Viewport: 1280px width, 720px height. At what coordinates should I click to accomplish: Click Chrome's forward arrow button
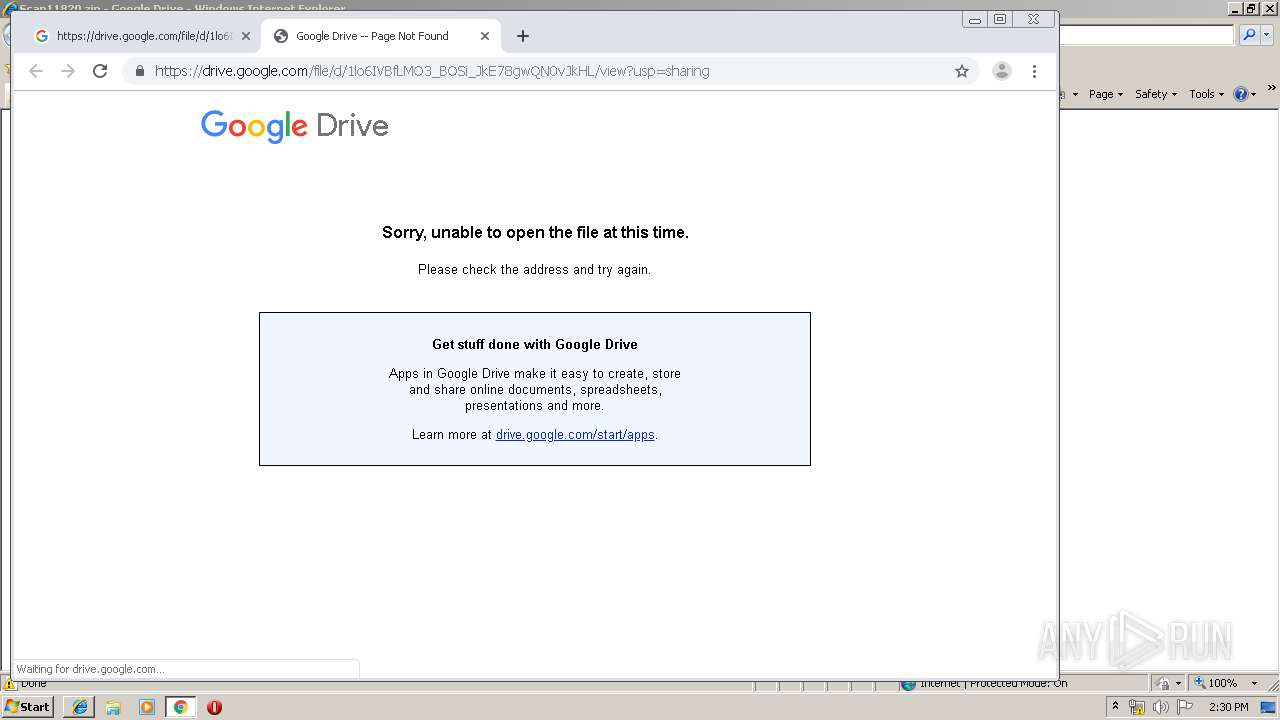[x=68, y=71]
